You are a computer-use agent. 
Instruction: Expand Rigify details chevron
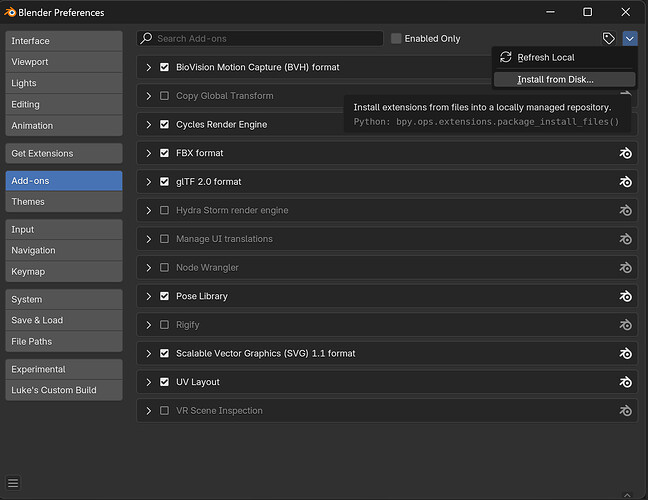[x=149, y=325]
